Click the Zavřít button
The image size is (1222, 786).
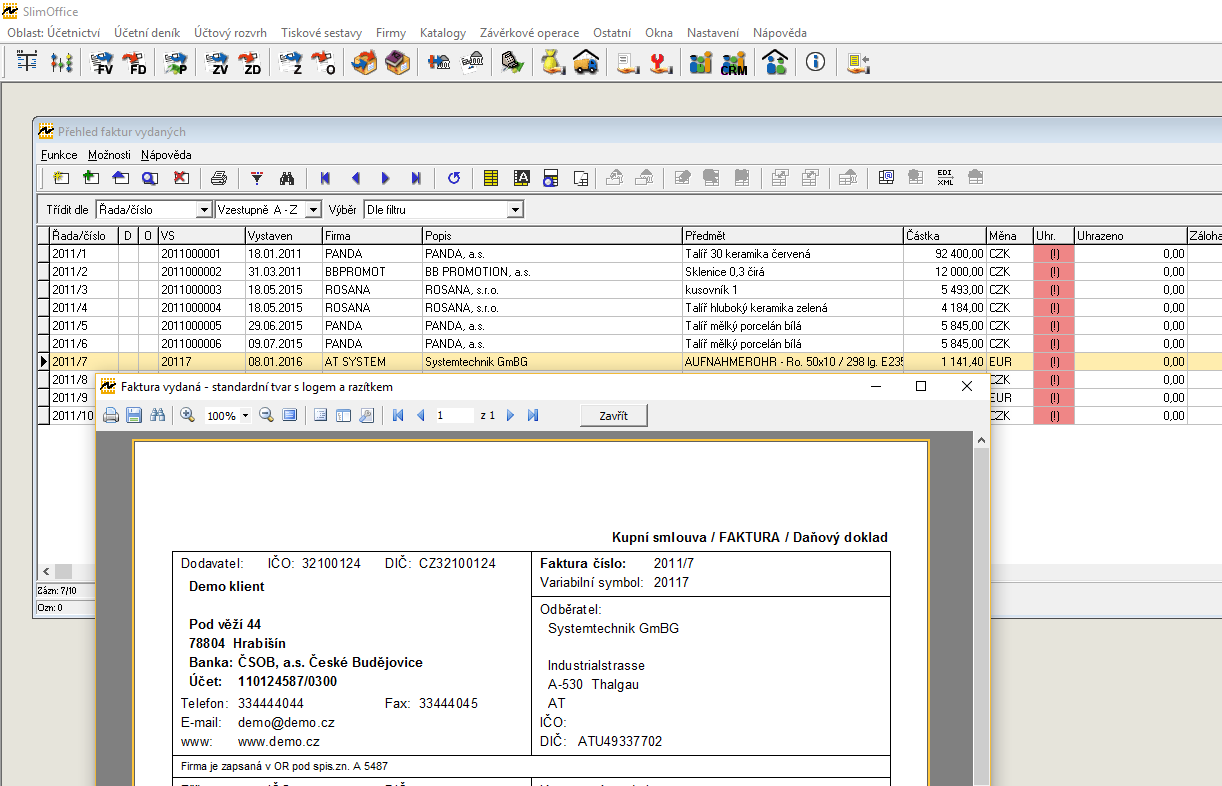pyautogui.click(x=614, y=415)
